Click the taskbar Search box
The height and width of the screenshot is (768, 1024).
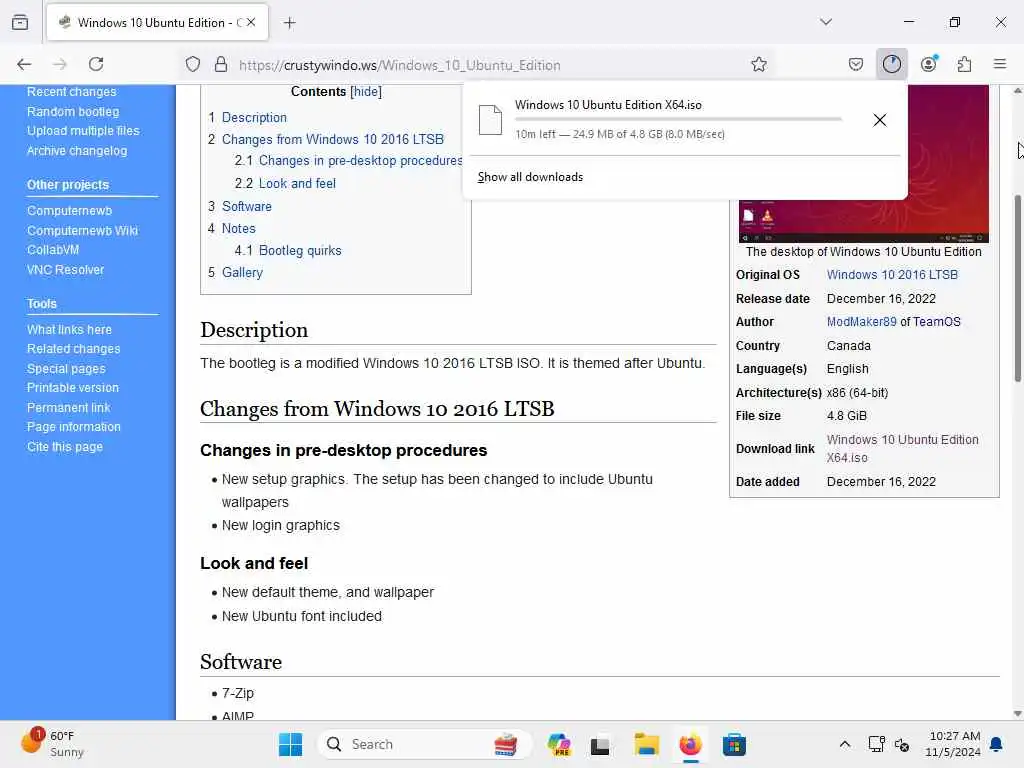coord(424,744)
